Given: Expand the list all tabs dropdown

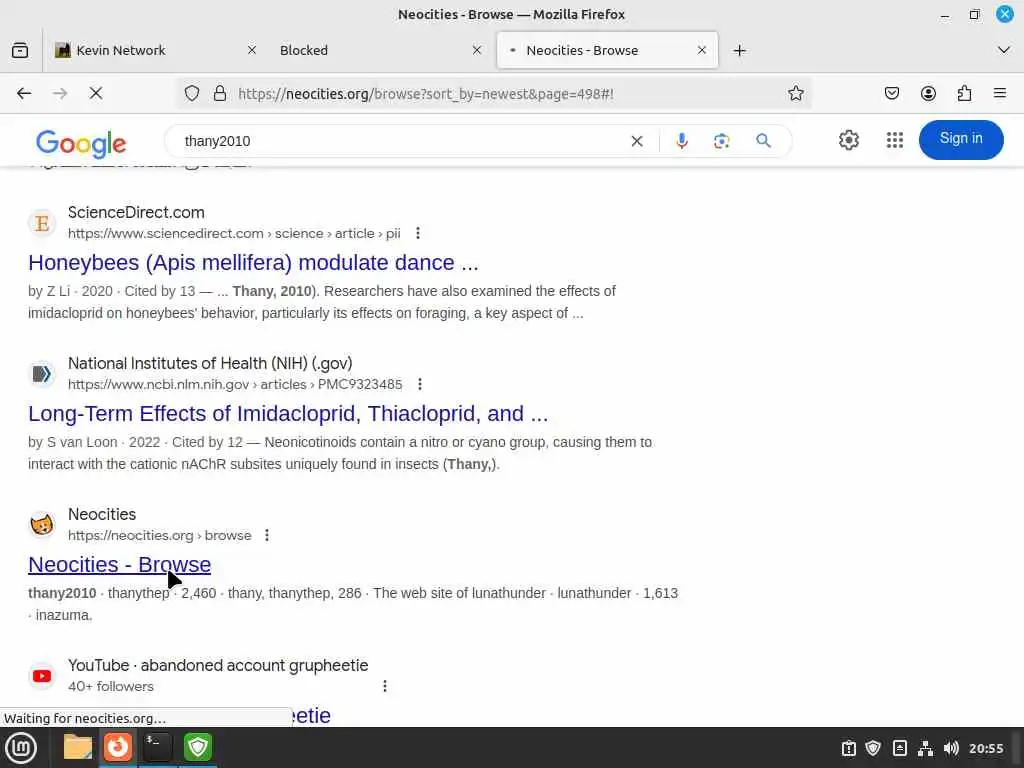Looking at the screenshot, I should (1004, 50).
